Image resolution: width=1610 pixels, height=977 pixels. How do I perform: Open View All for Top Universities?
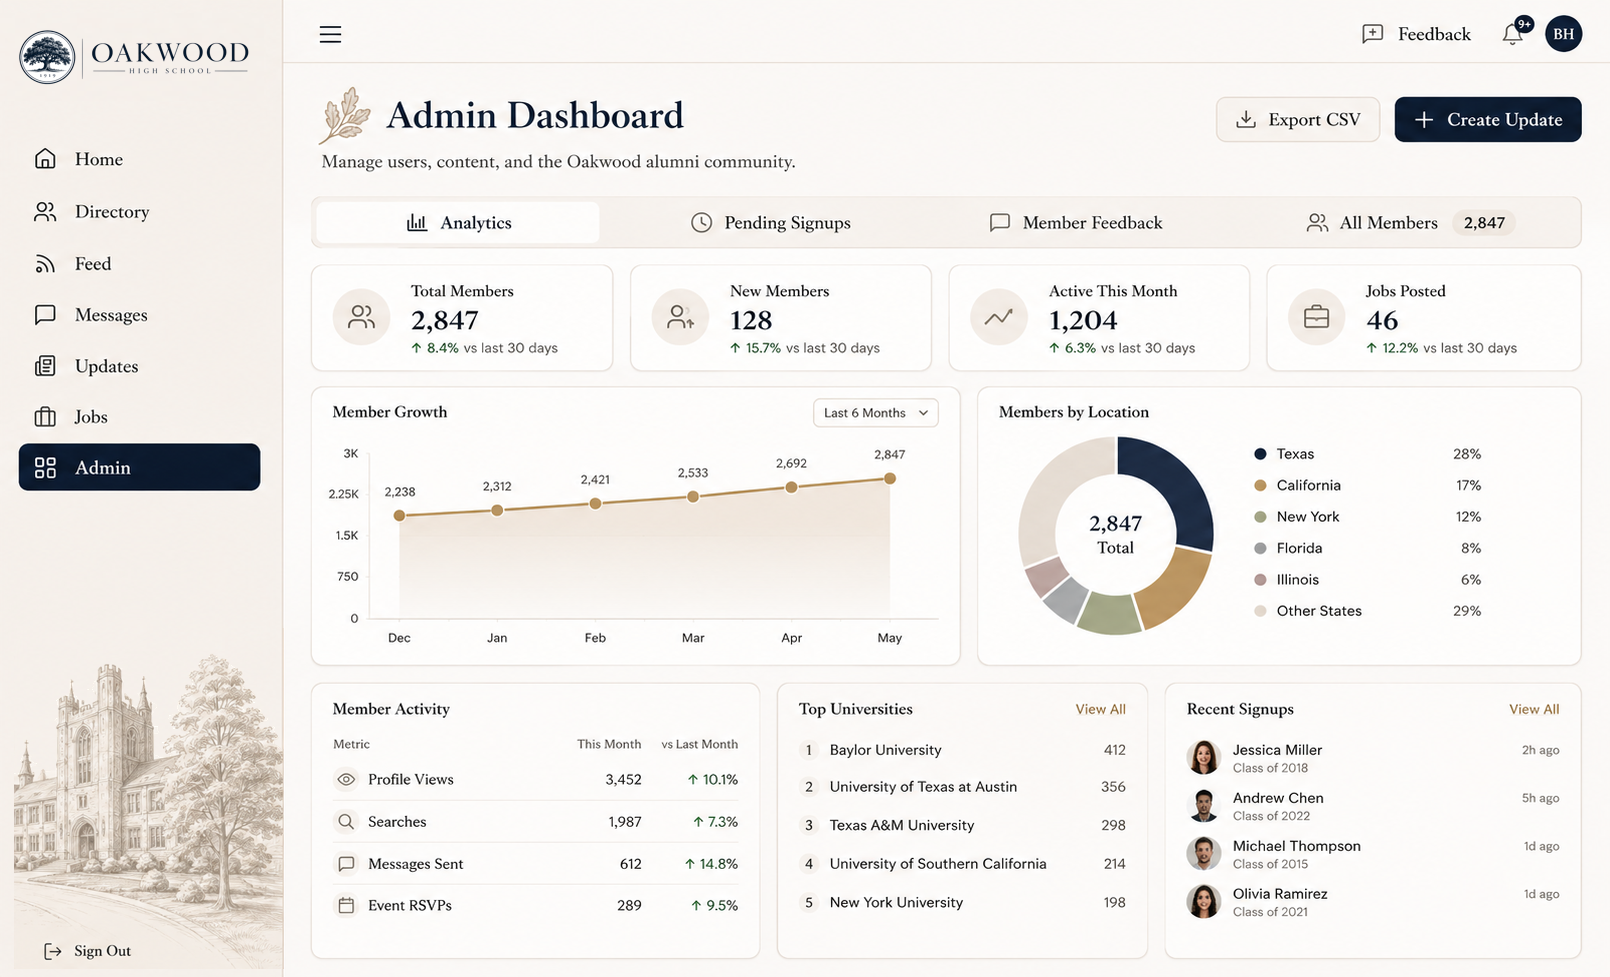point(1100,709)
